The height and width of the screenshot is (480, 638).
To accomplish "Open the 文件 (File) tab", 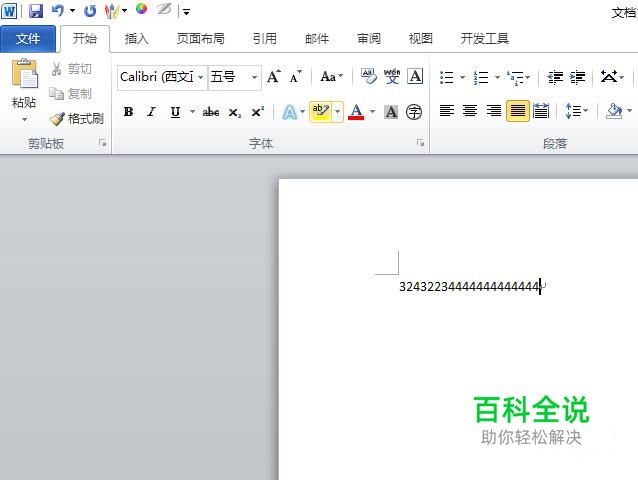I will tap(28, 39).
